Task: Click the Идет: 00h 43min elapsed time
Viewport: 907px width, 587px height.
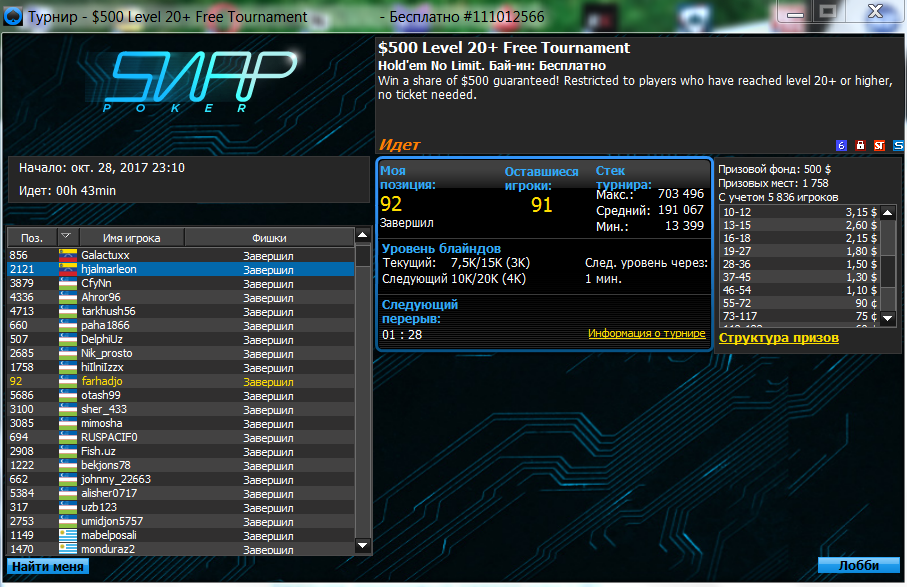Action: pos(67,191)
